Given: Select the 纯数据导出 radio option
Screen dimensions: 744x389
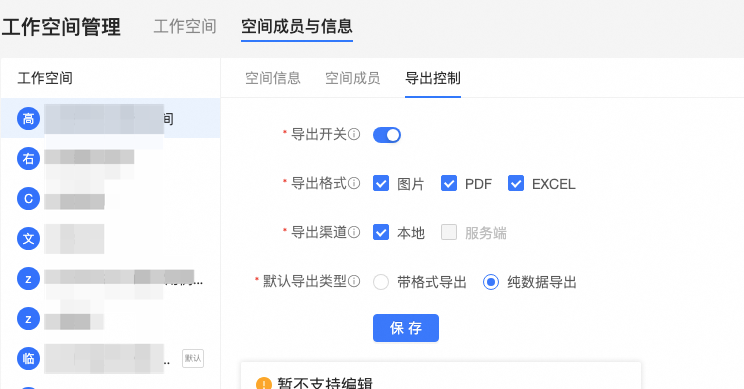Looking at the screenshot, I should 491,282.
